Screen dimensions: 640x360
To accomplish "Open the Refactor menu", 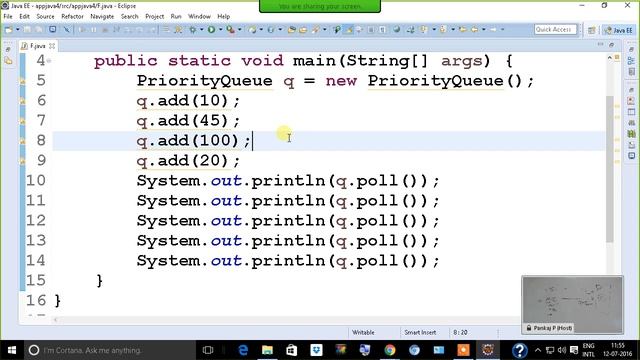I will tap(72, 16).
